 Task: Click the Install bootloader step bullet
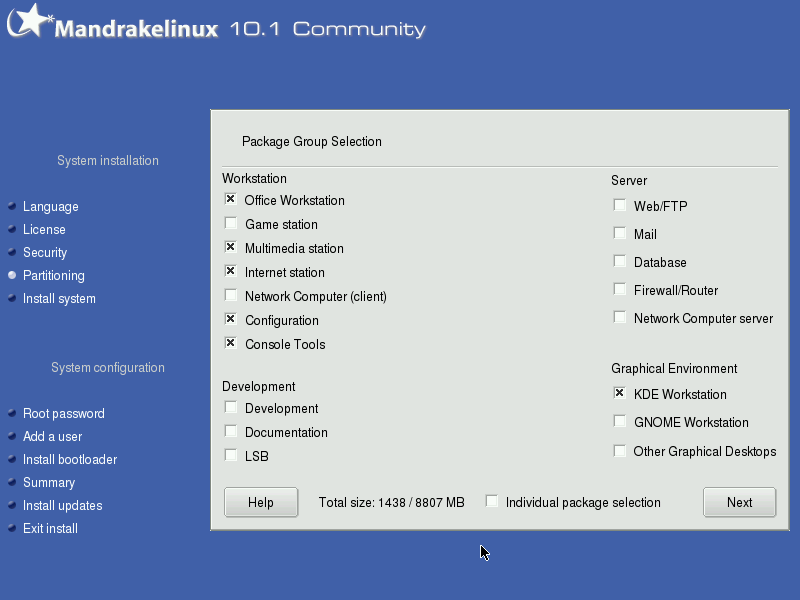(x=12, y=459)
